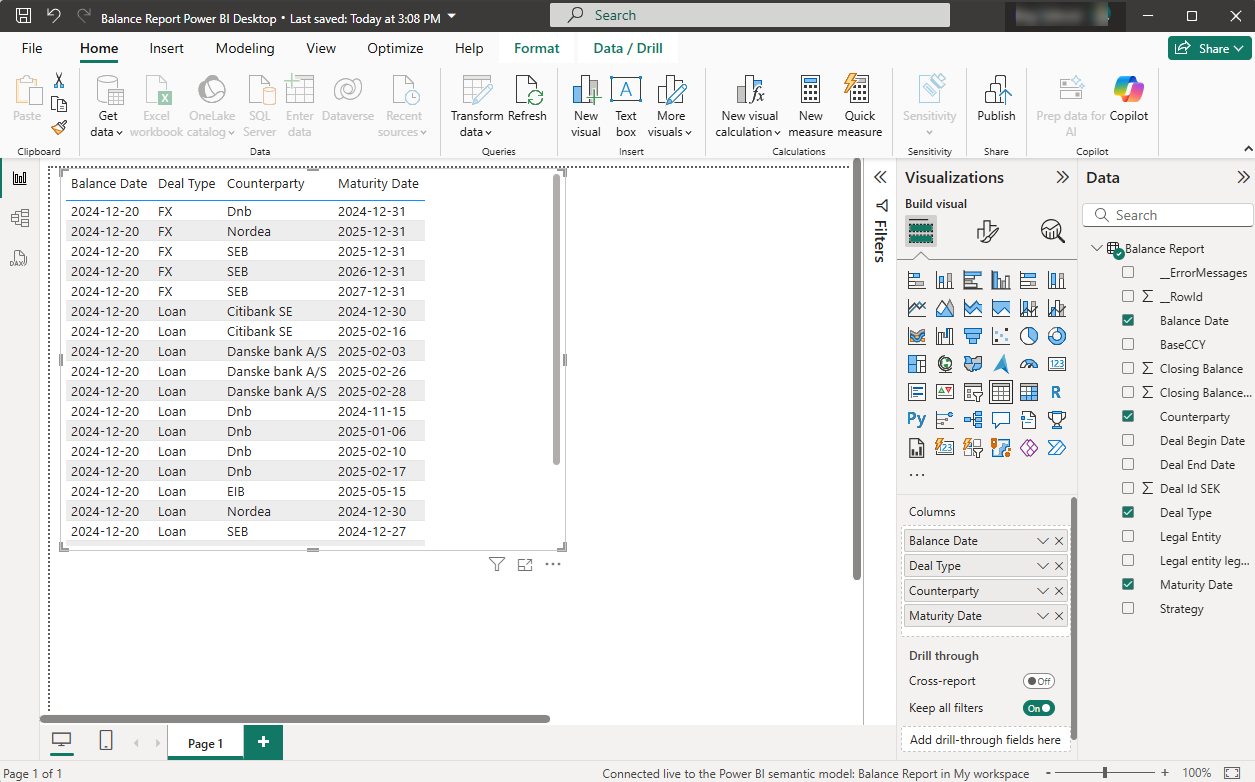Image resolution: width=1255 pixels, height=782 pixels.
Task: Check the Legal Entity field
Action: 1128,537
